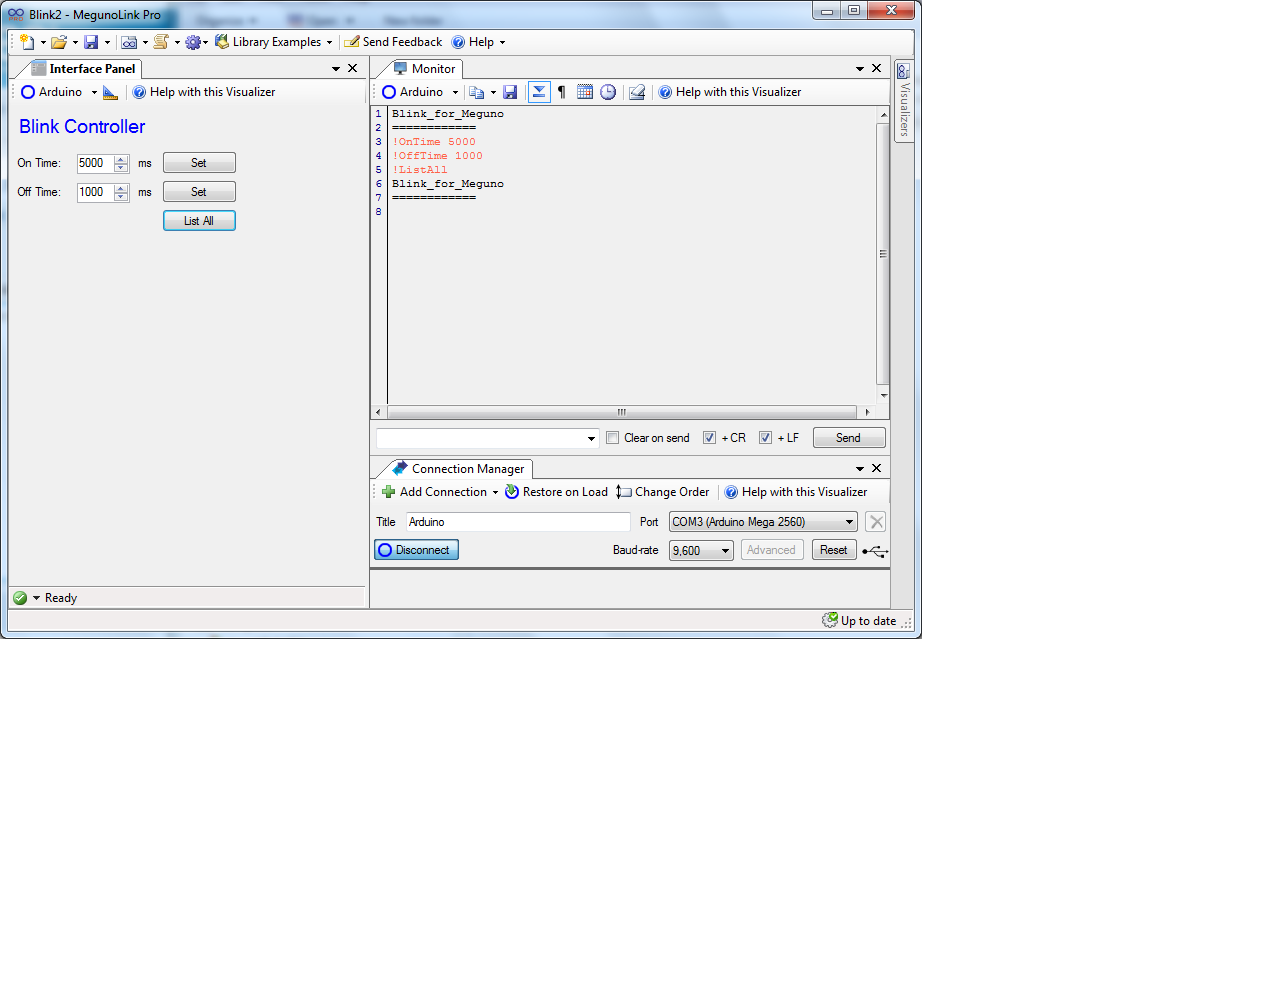The height and width of the screenshot is (996, 1280).
Task: Click the Monitor clock time stamp icon
Action: click(x=608, y=92)
